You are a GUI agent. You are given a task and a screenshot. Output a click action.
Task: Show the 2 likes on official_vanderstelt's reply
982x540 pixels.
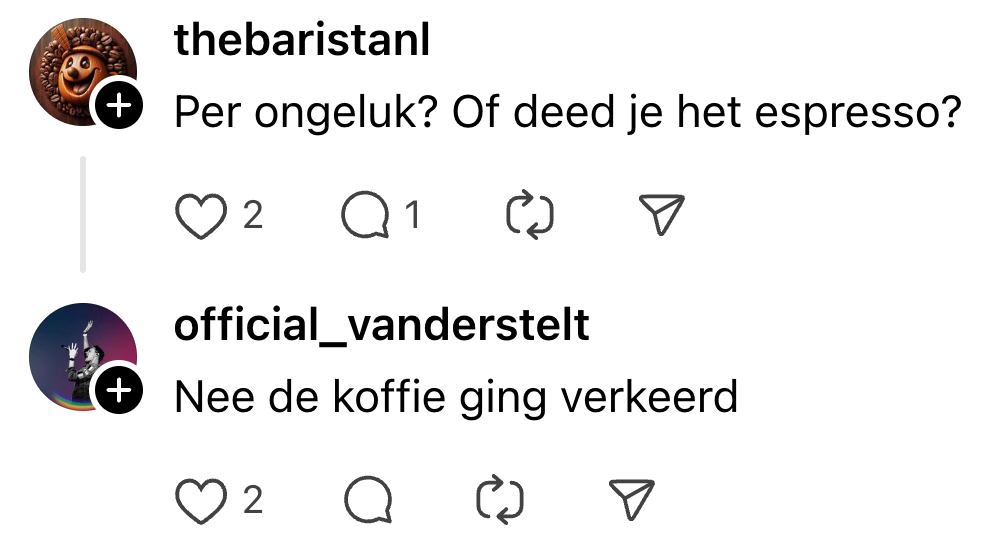click(253, 499)
